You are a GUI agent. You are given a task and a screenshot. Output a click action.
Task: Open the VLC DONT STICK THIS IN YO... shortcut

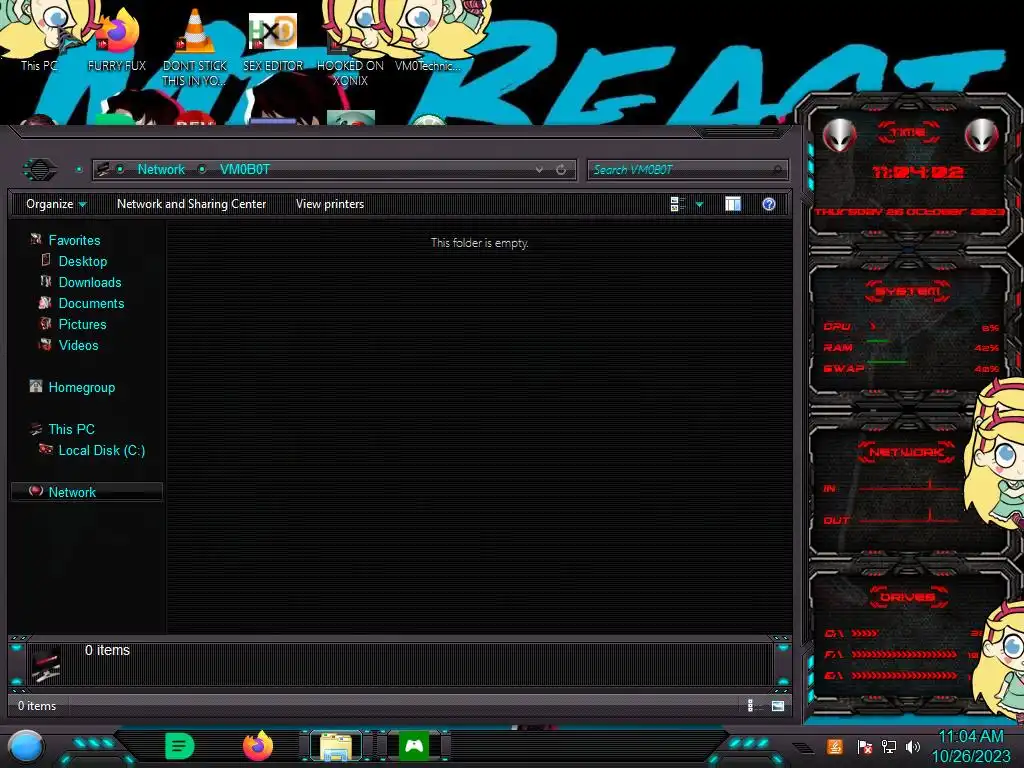tap(195, 47)
